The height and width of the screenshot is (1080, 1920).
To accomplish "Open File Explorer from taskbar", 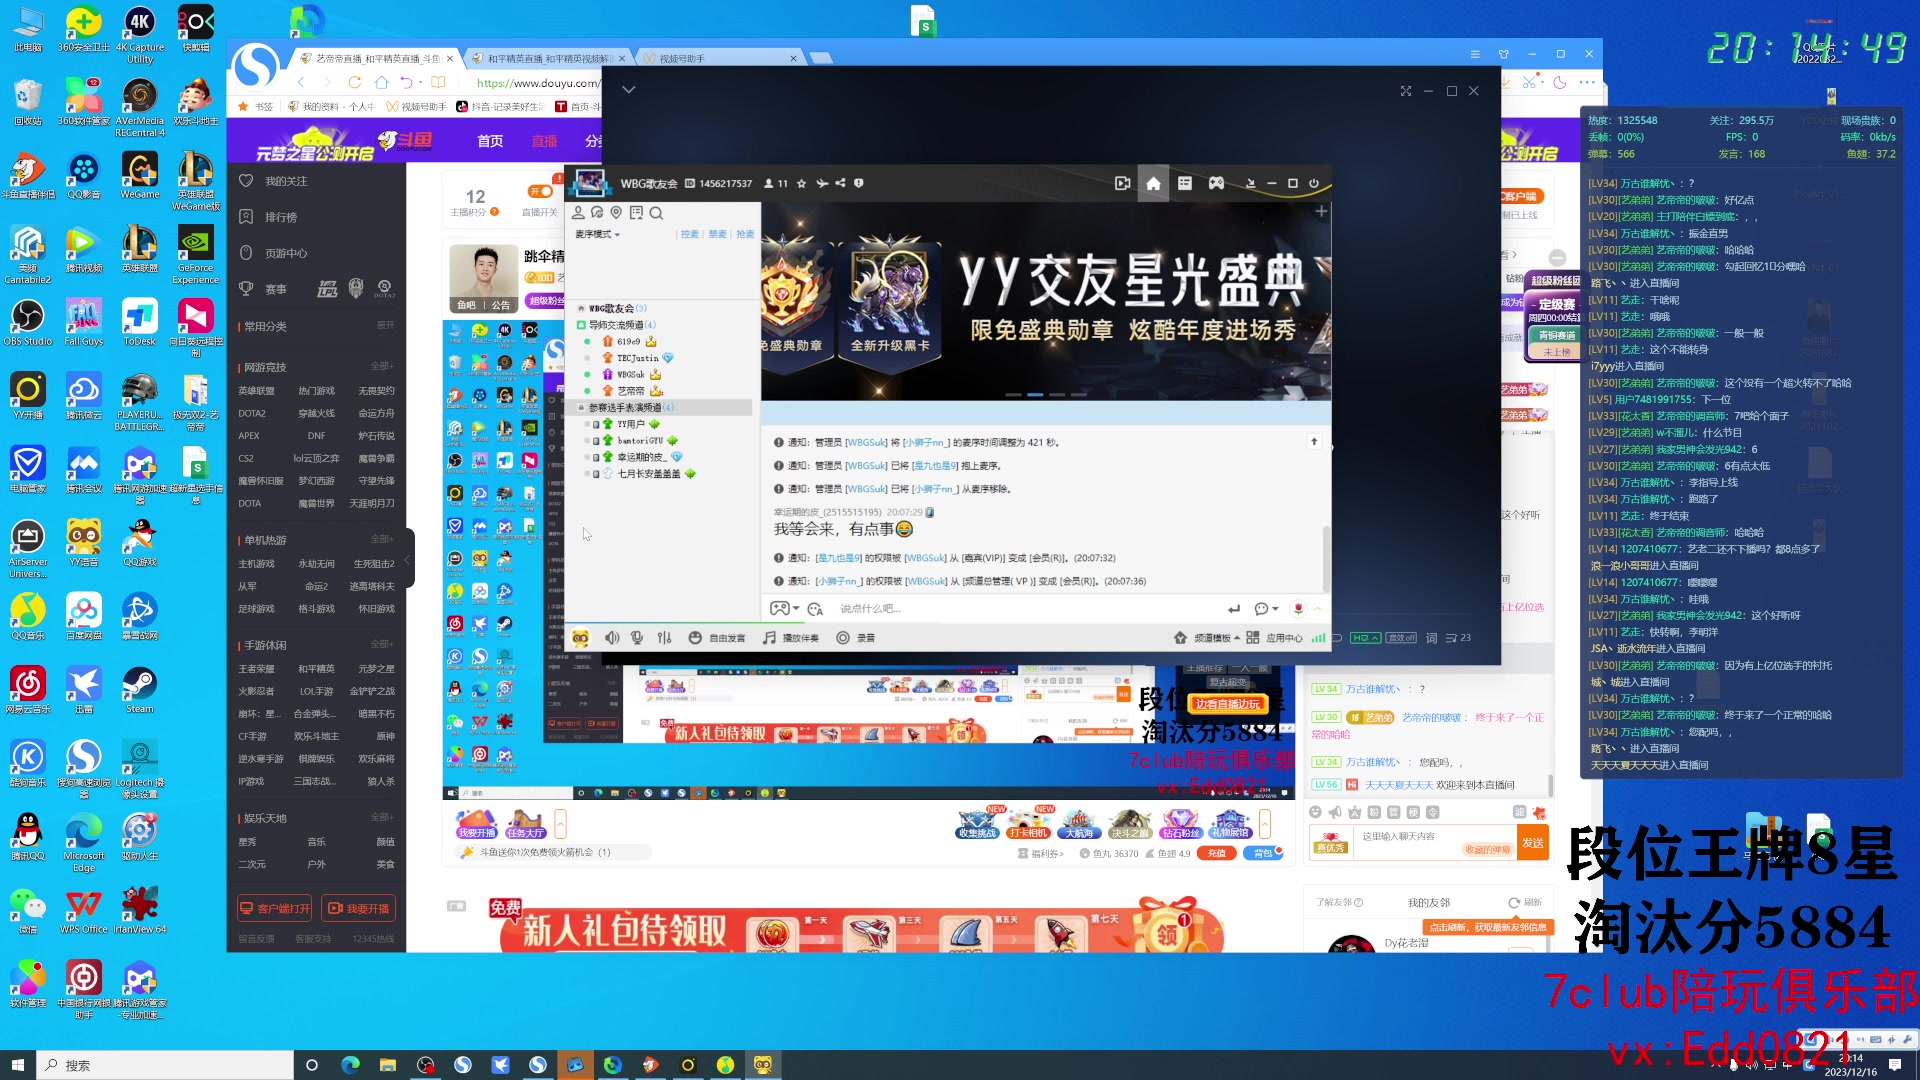I will coord(388,1065).
